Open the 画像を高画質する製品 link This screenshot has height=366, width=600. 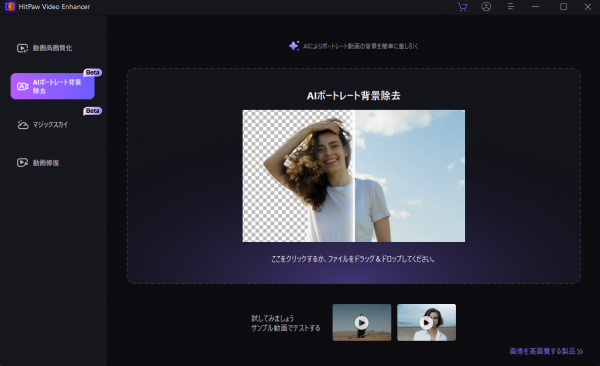point(546,351)
